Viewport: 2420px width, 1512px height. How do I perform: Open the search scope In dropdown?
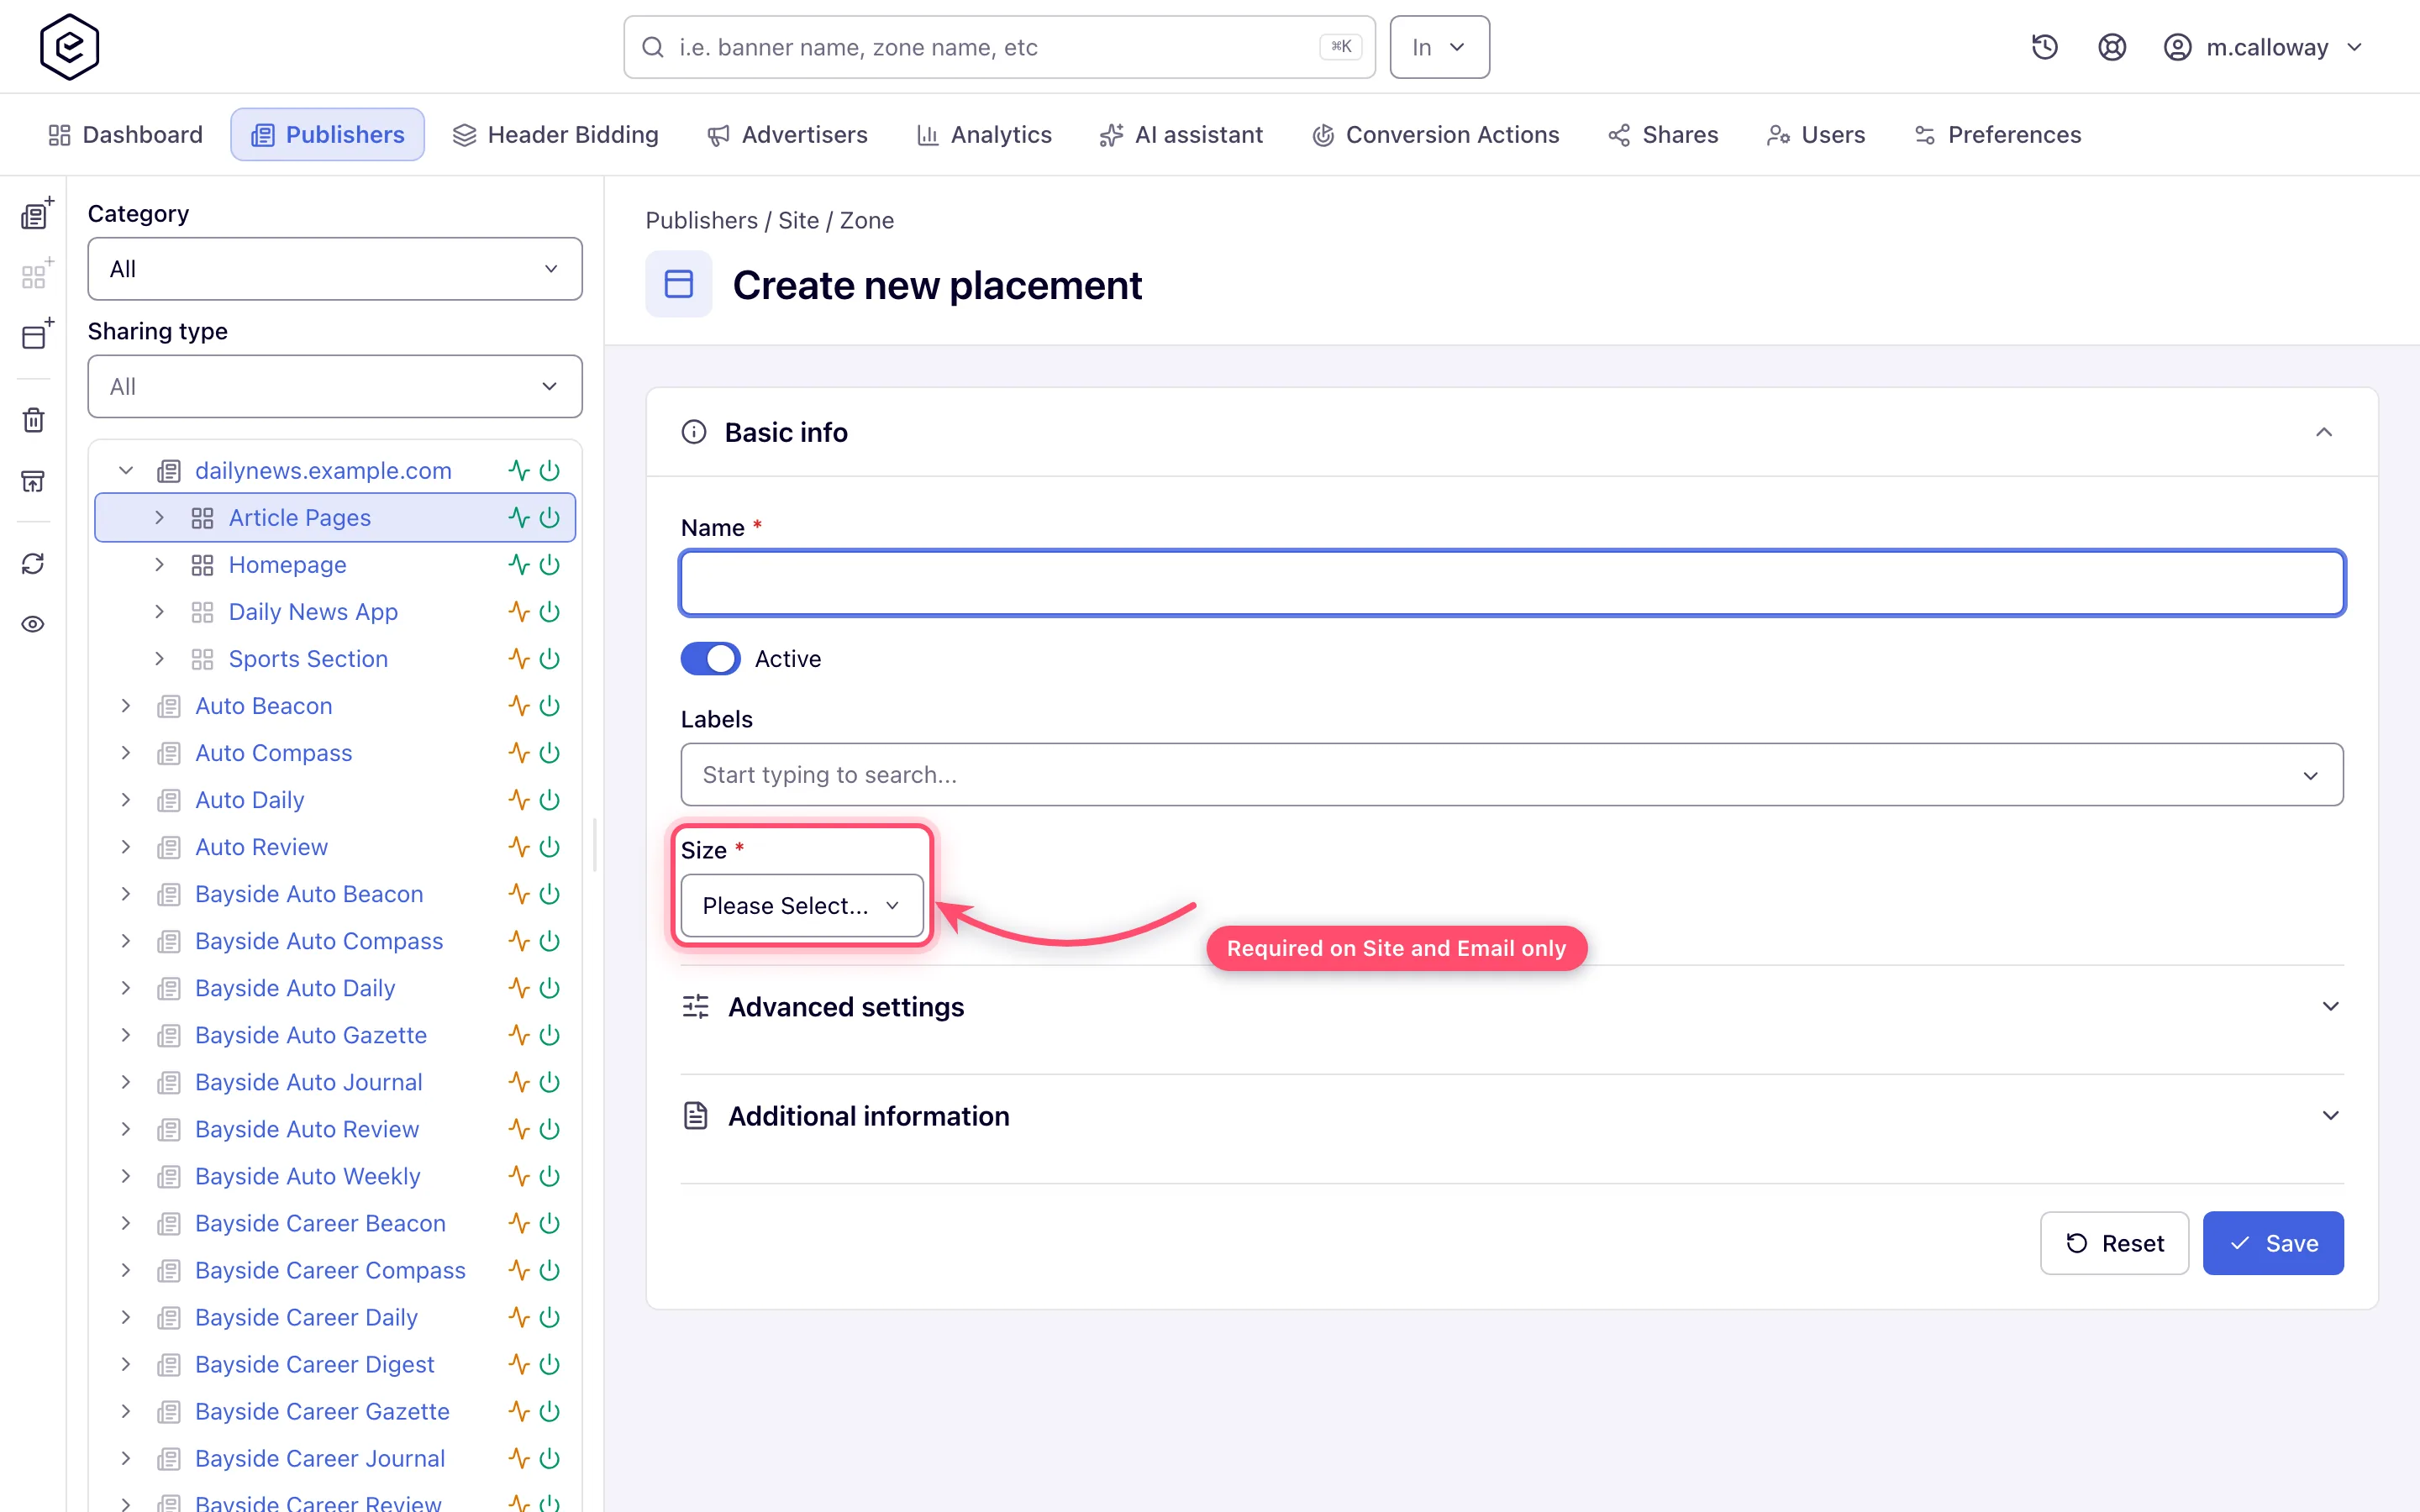coord(1439,47)
